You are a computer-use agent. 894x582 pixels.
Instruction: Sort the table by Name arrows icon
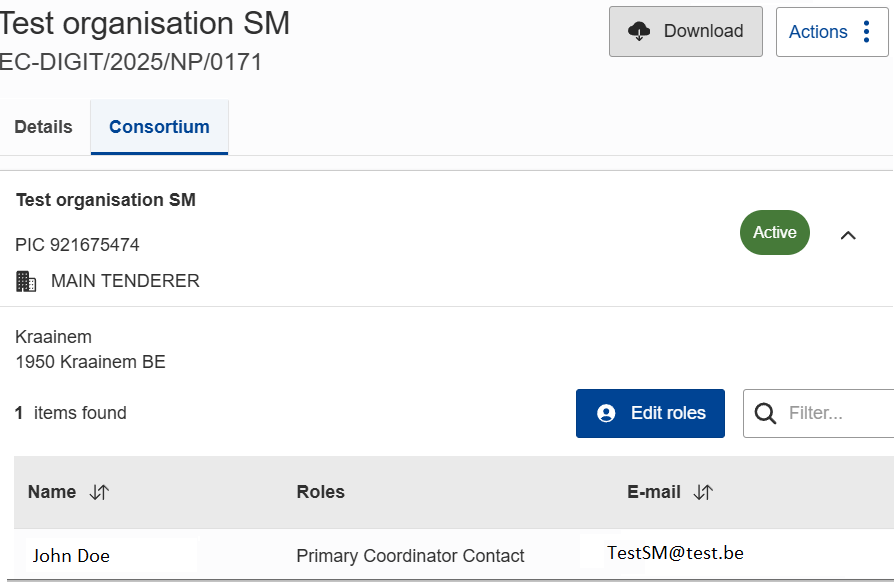click(99, 492)
